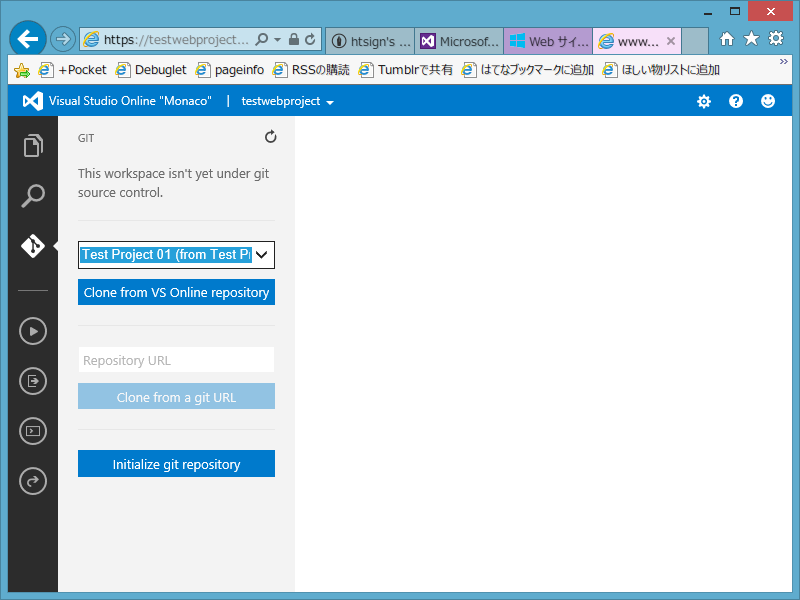Image resolution: width=800 pixels, height=600 pixels.
Task: Click Initialize git repository button
Action: 177,464
